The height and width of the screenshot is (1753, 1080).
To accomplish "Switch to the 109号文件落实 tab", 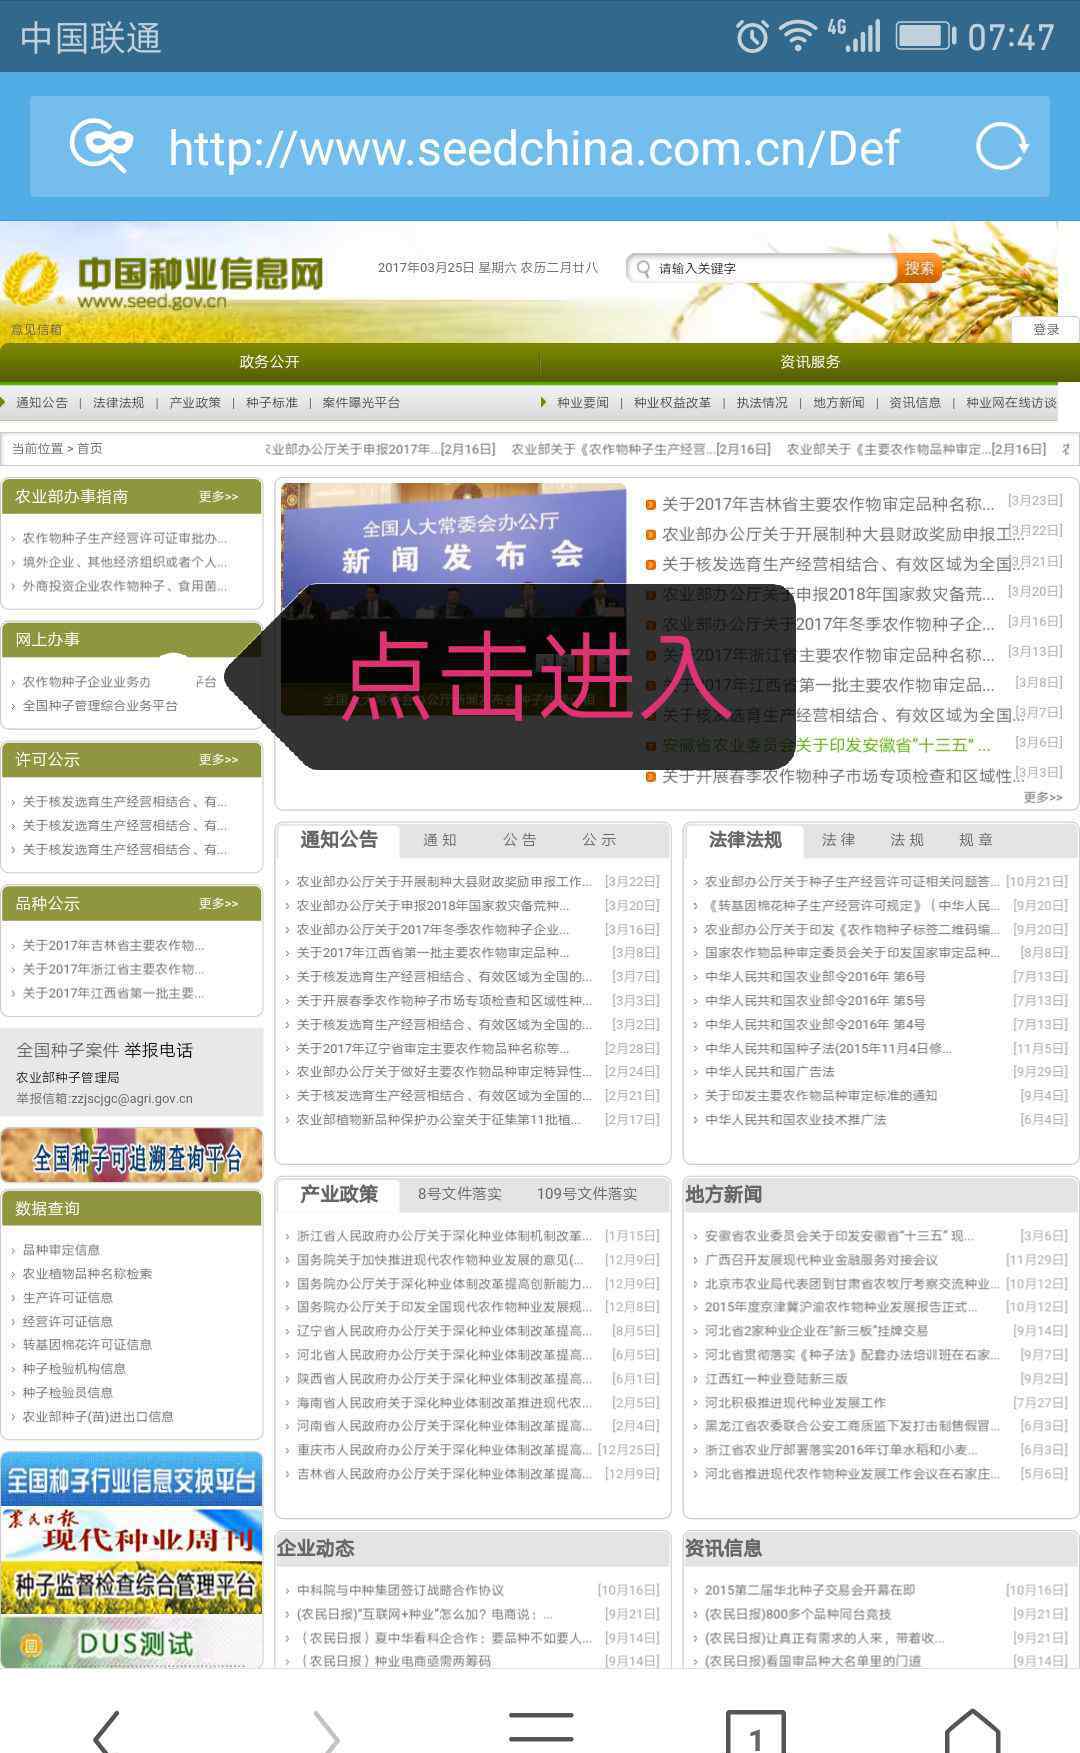I will click(587, 1194).
